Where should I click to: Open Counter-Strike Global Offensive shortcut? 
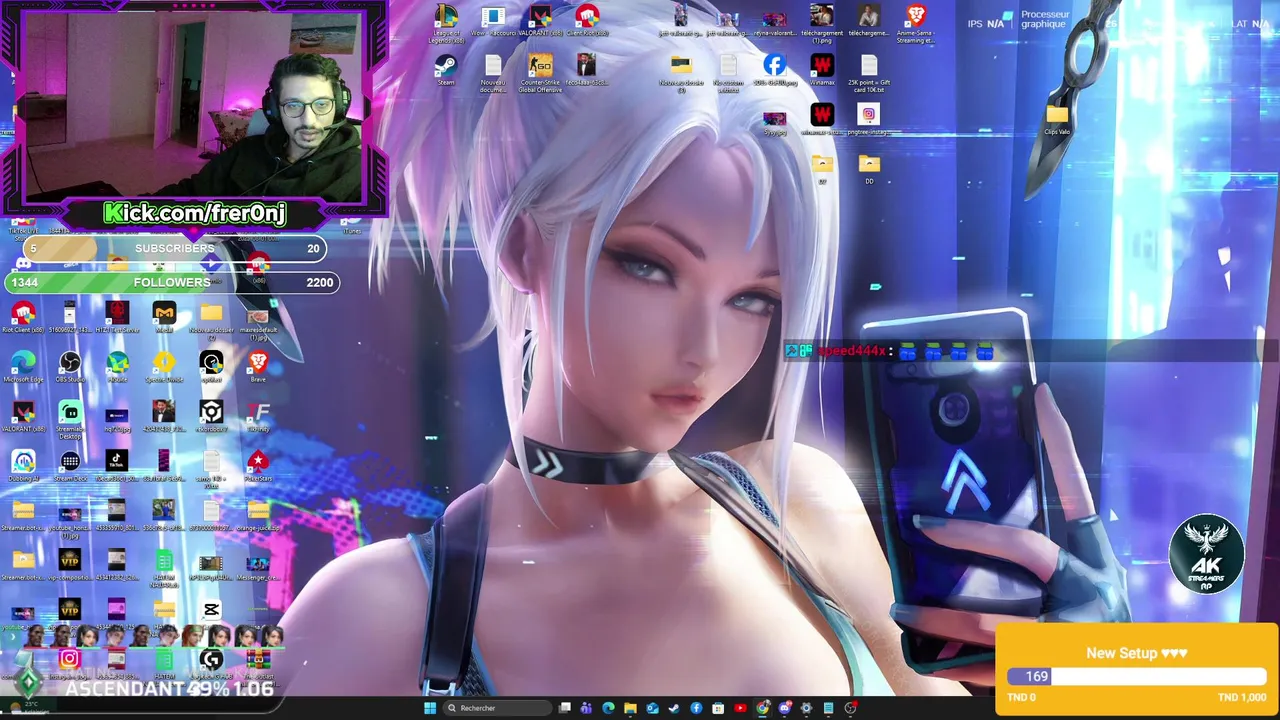540,74
